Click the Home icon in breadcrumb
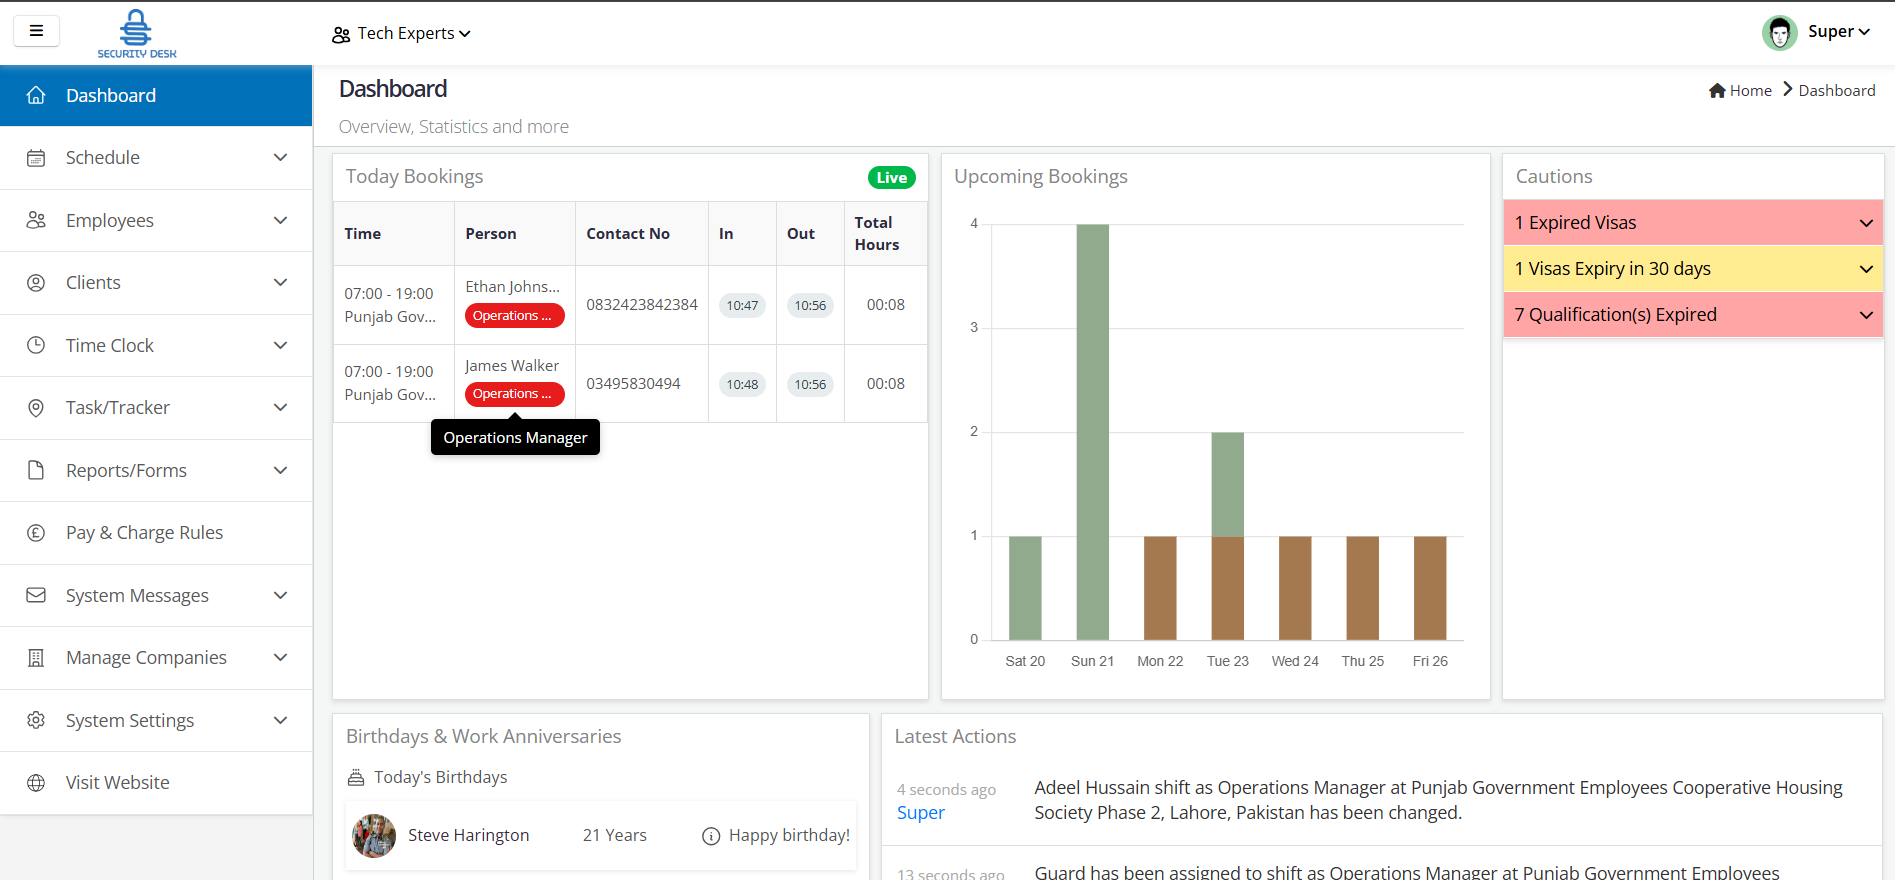 tap(1717, 91)
